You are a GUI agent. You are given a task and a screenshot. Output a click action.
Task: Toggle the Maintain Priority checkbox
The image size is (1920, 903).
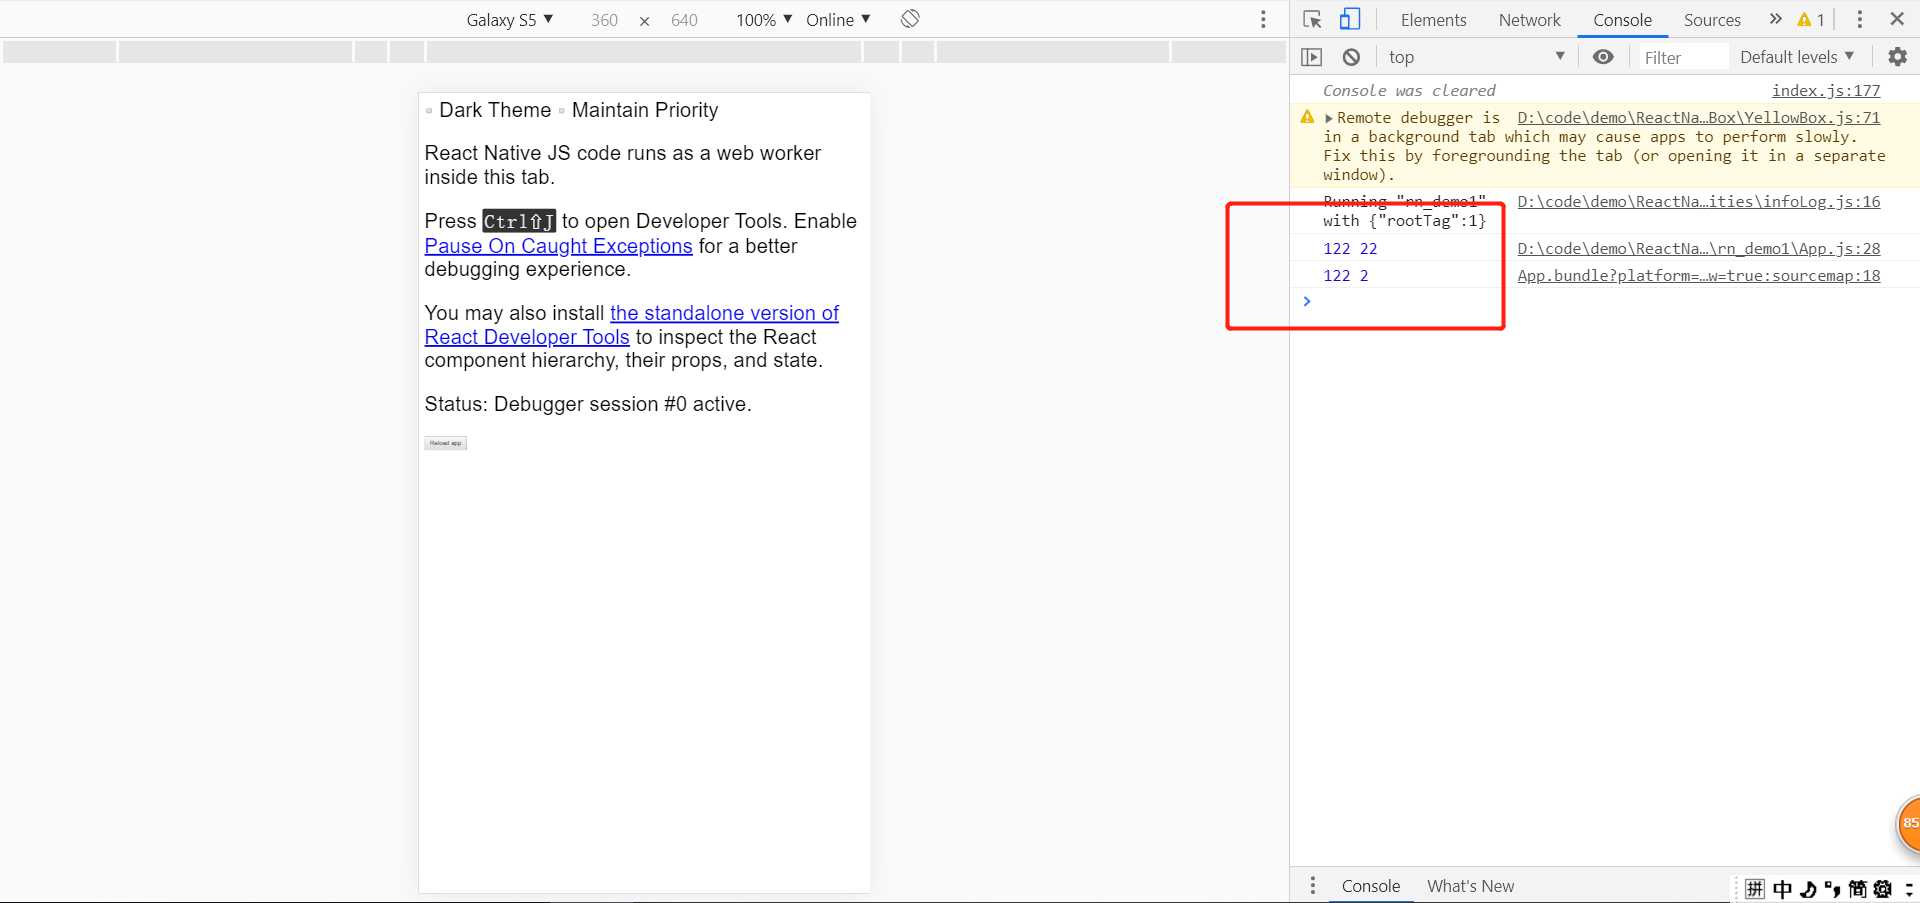[x=562, y=111]
